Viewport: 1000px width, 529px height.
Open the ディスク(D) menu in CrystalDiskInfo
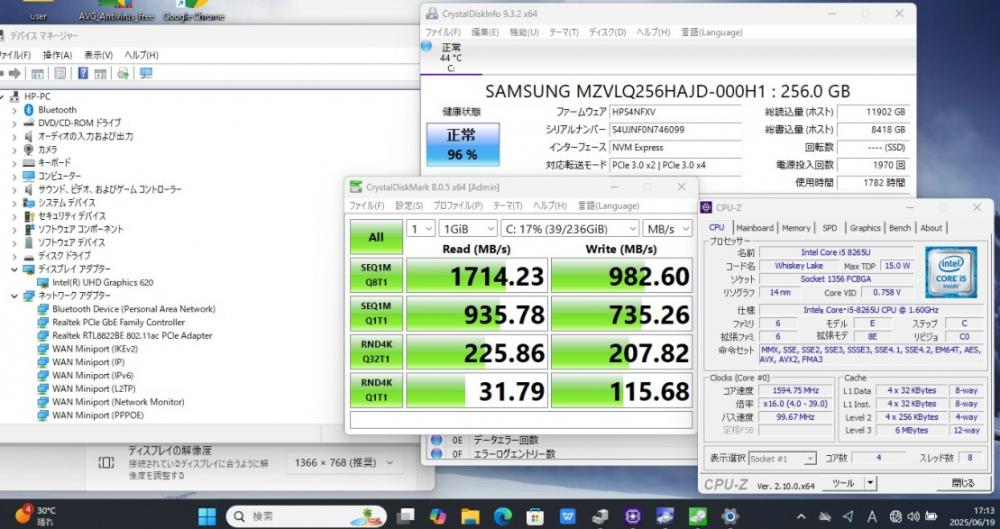(x=607, y=32)
